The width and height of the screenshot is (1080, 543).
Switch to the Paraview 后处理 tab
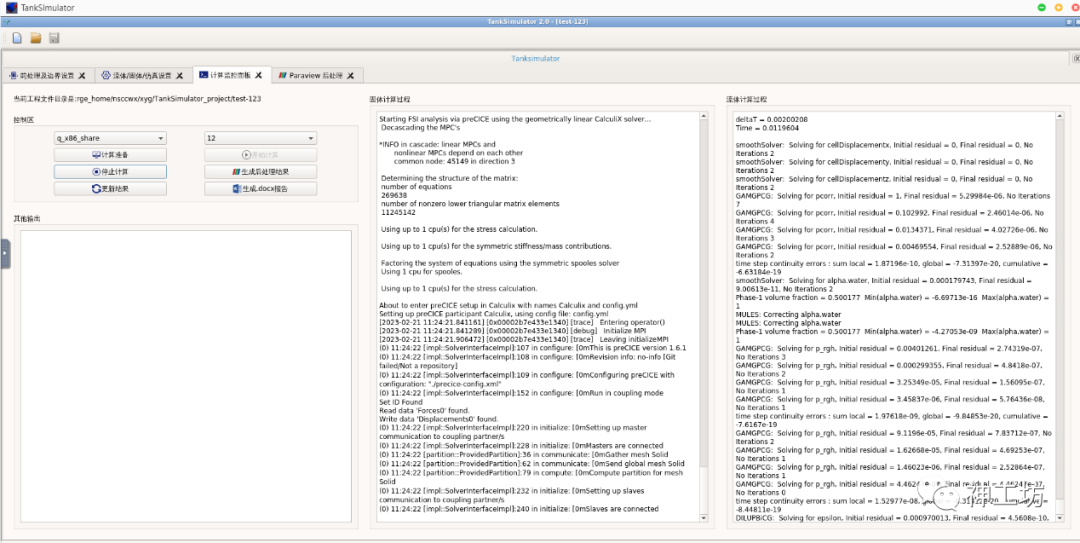click(x=310, y=75)
